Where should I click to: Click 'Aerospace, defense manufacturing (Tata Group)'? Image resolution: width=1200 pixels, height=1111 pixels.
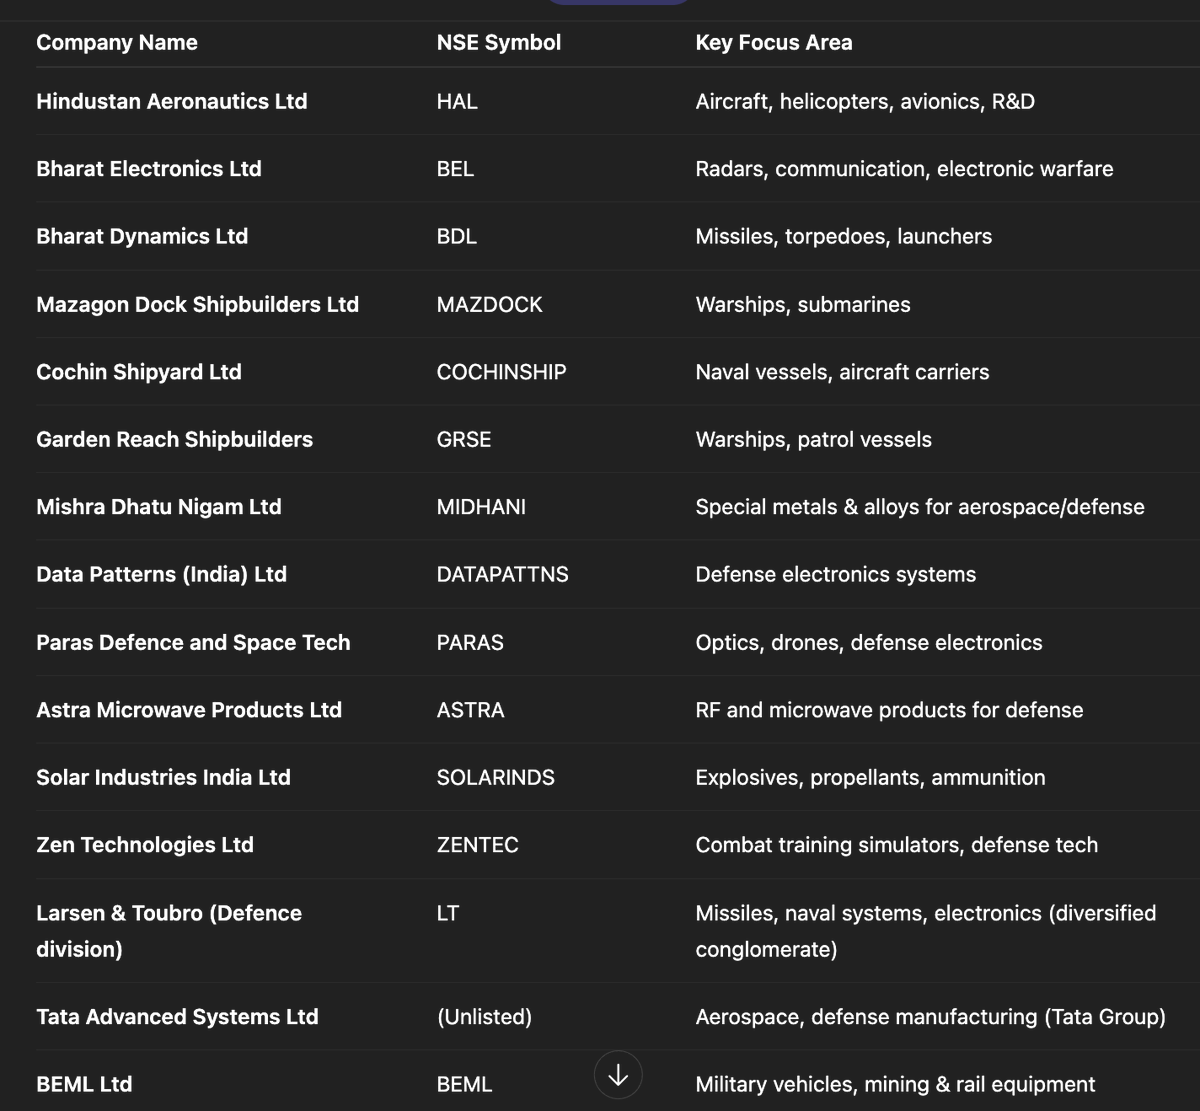[x=931, y=1017]
